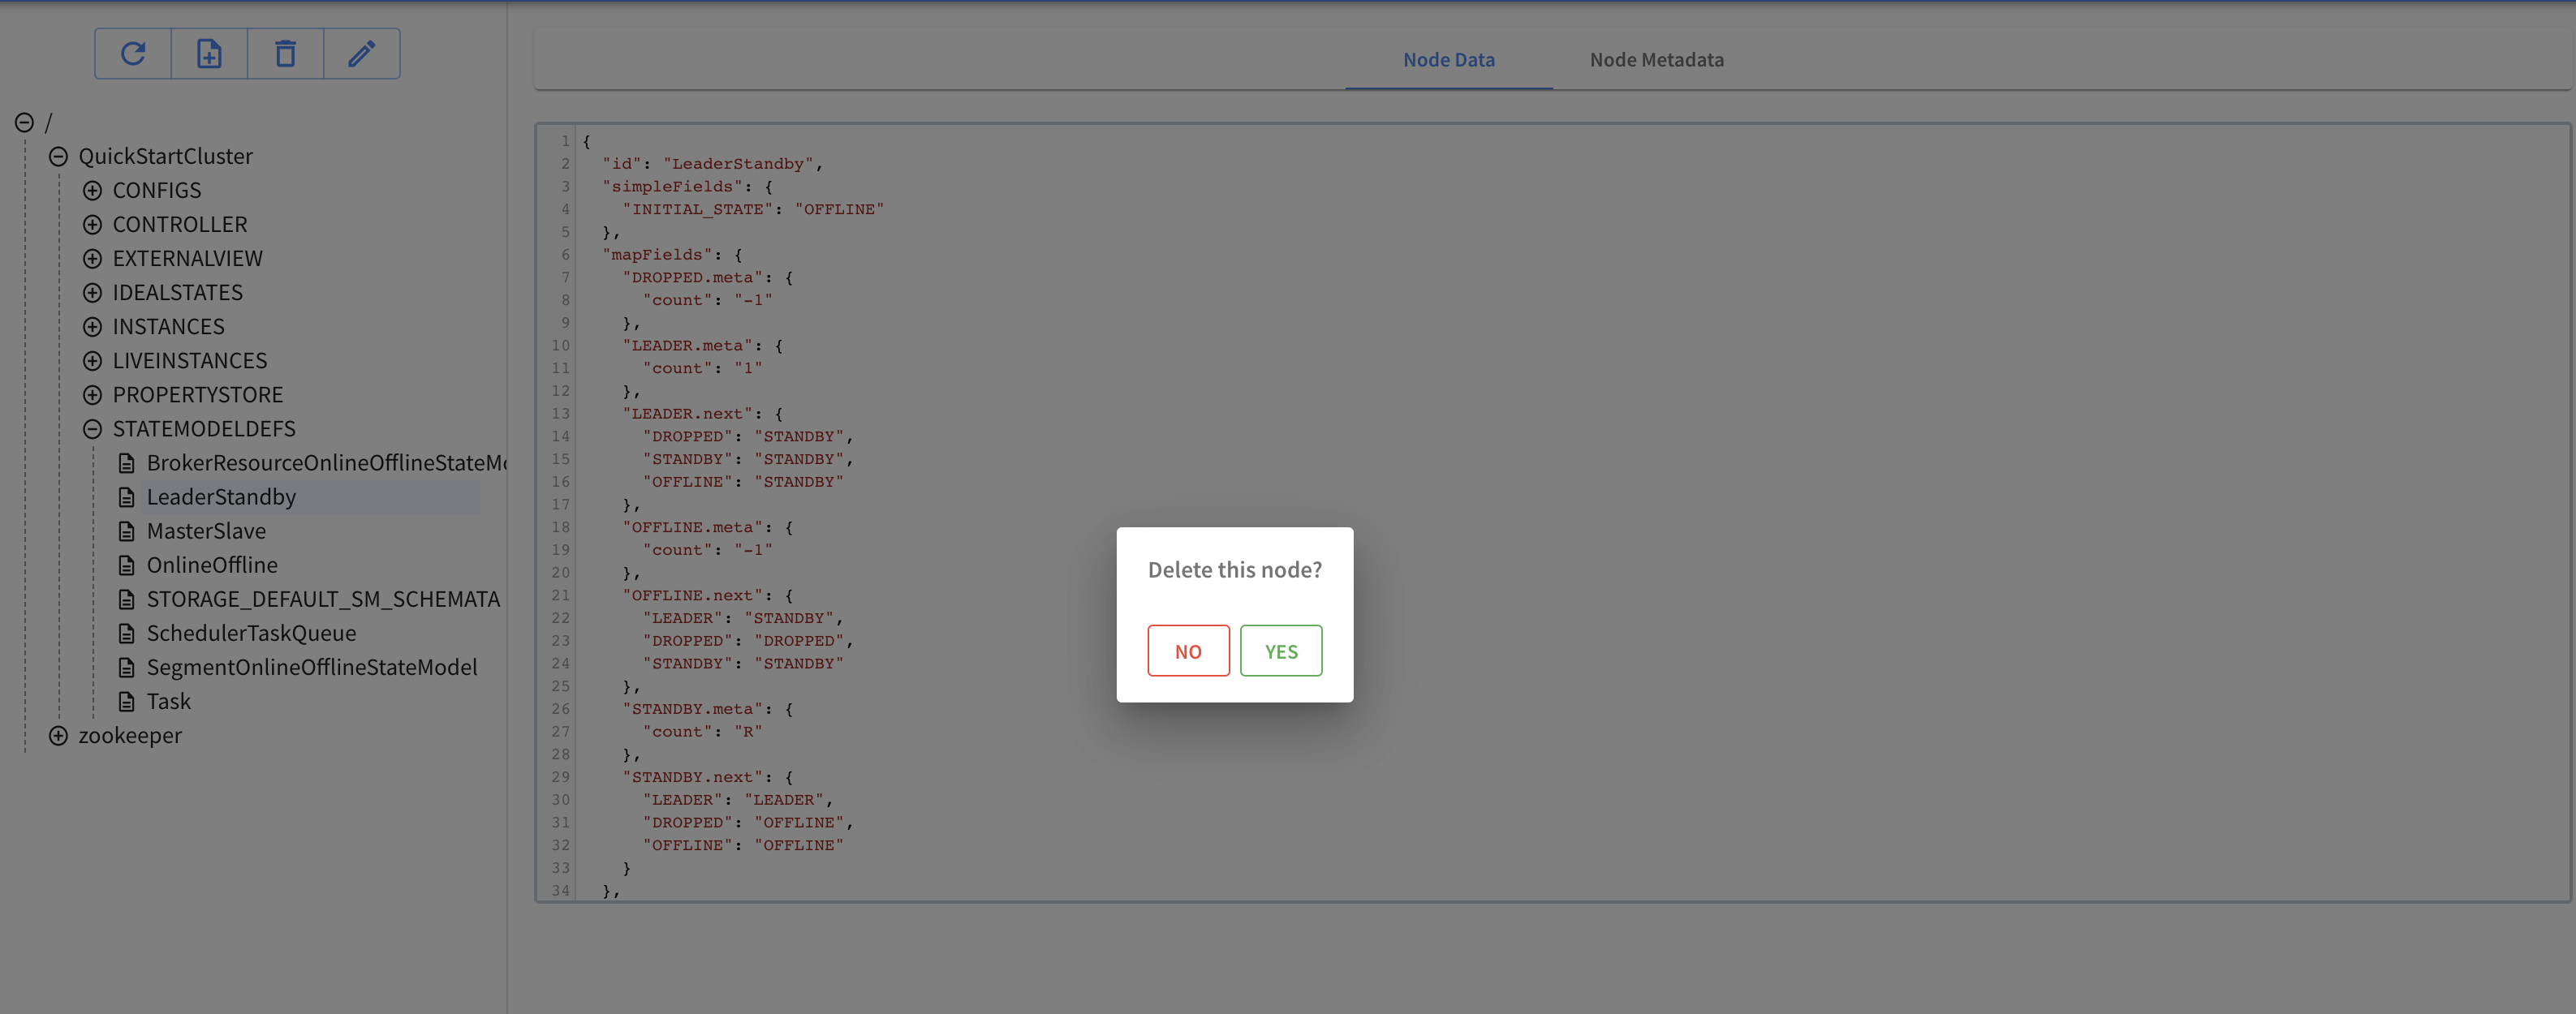Expand the LIVEINSTANCES node
The width and height of the screenshot is (2576, 1014).
click(93, 361)
